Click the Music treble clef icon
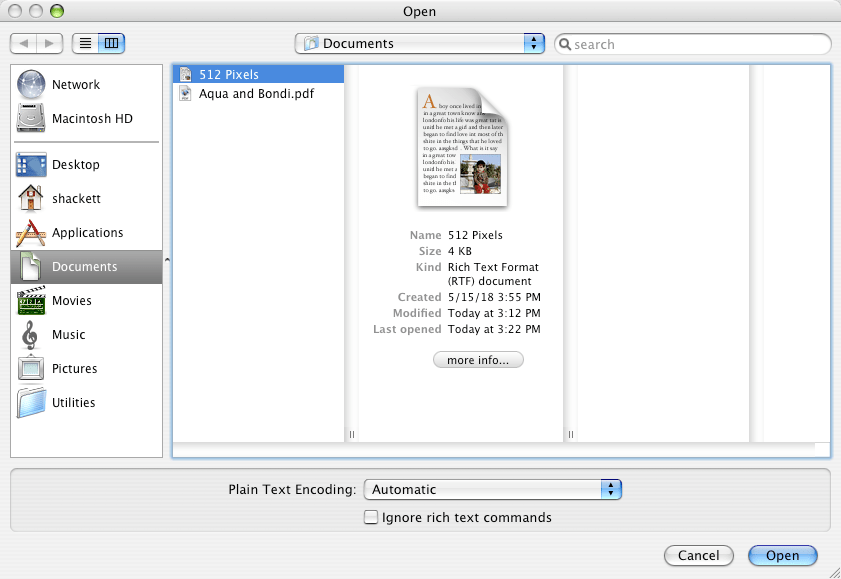The width and height of the screenshot is (841, 579). coord(30,335)
